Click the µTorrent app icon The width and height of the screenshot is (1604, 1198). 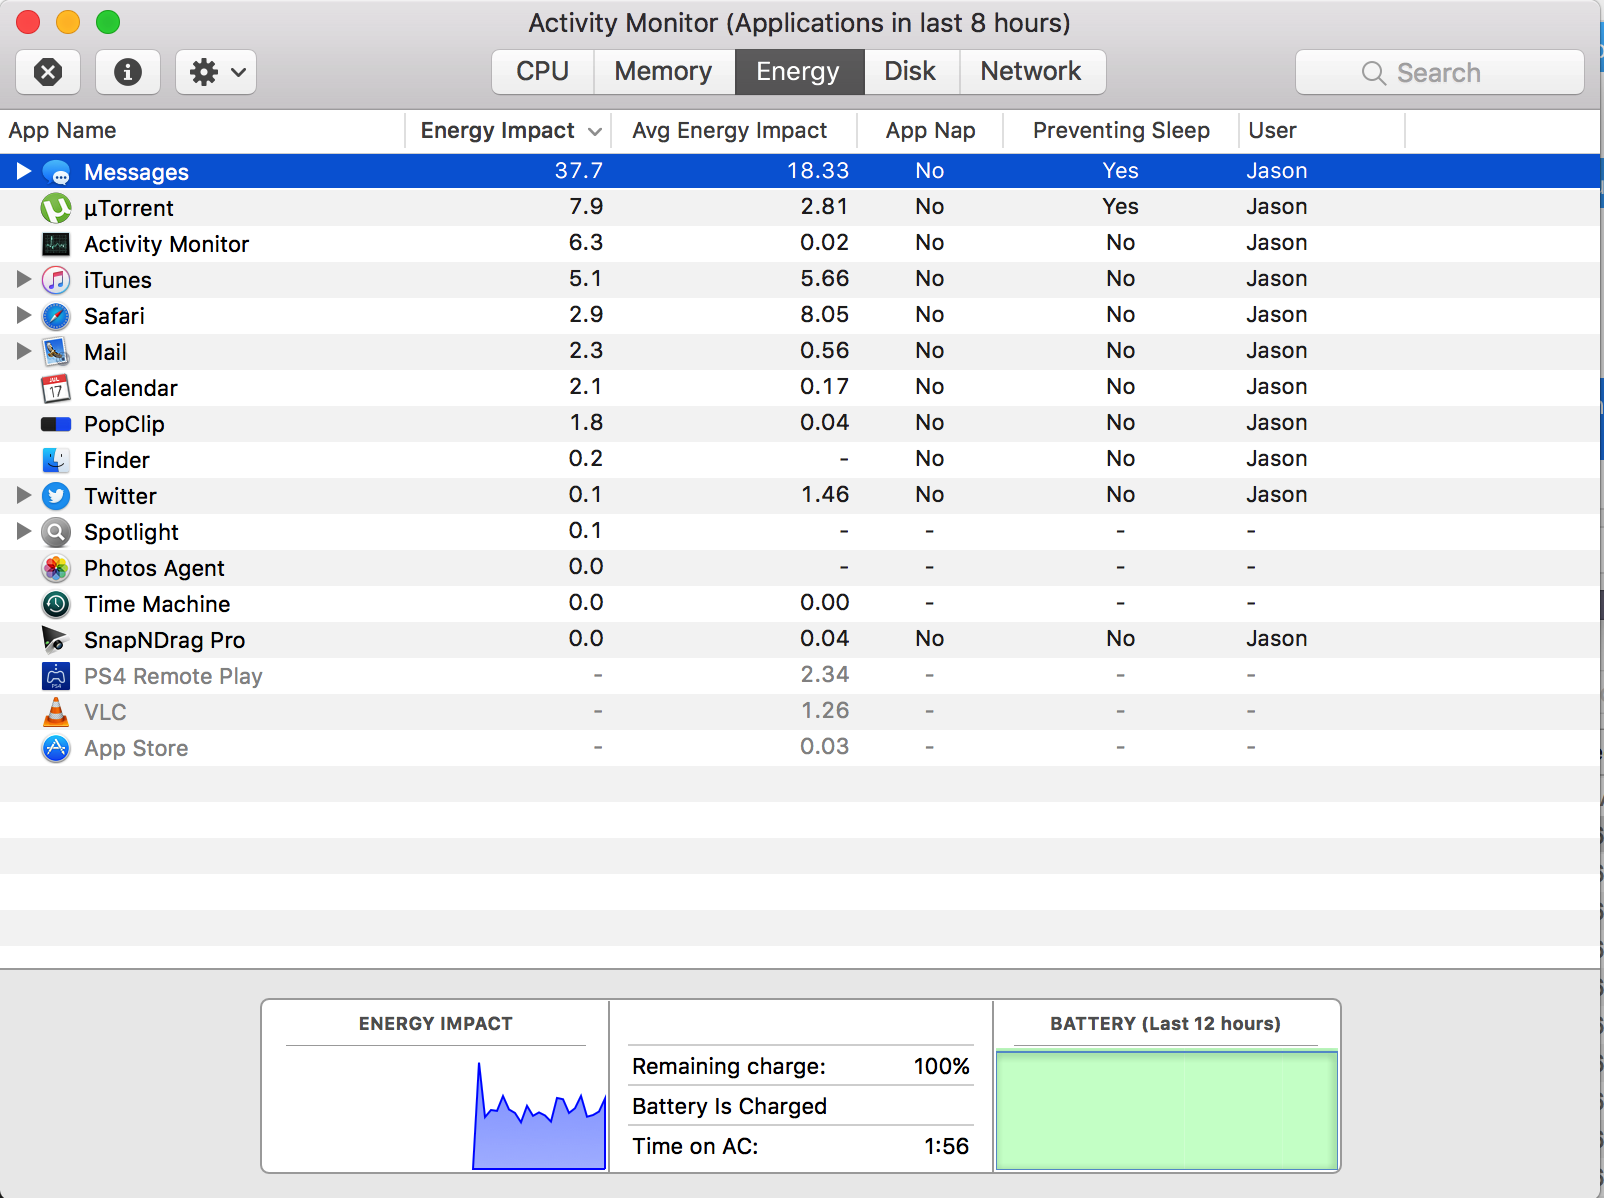tap(56, 208)
